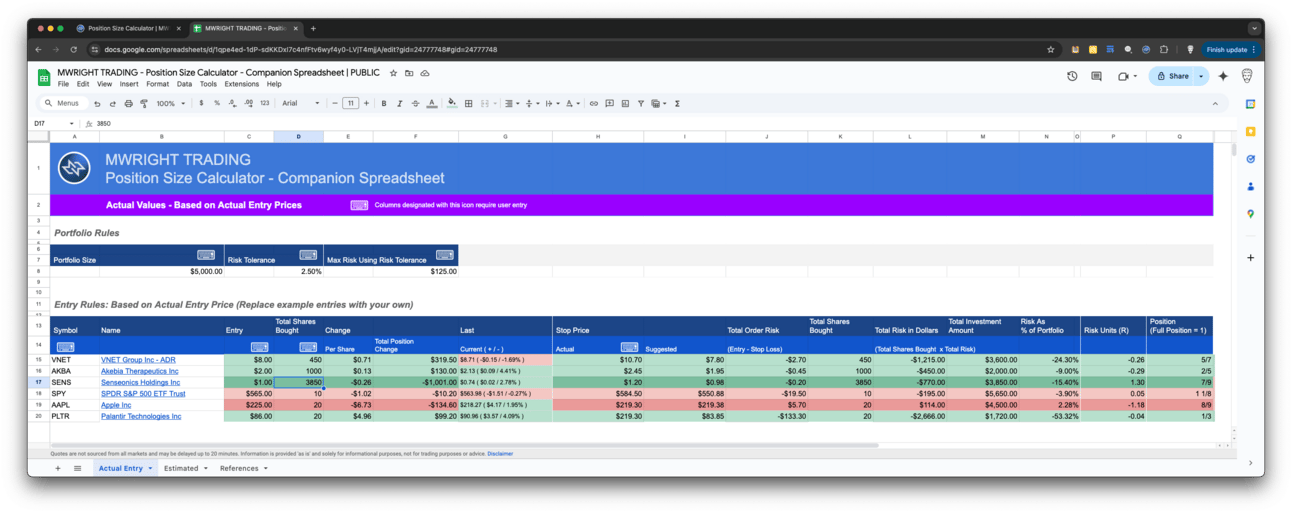
Task: Open the All Sheets list button
Action: 77,468
